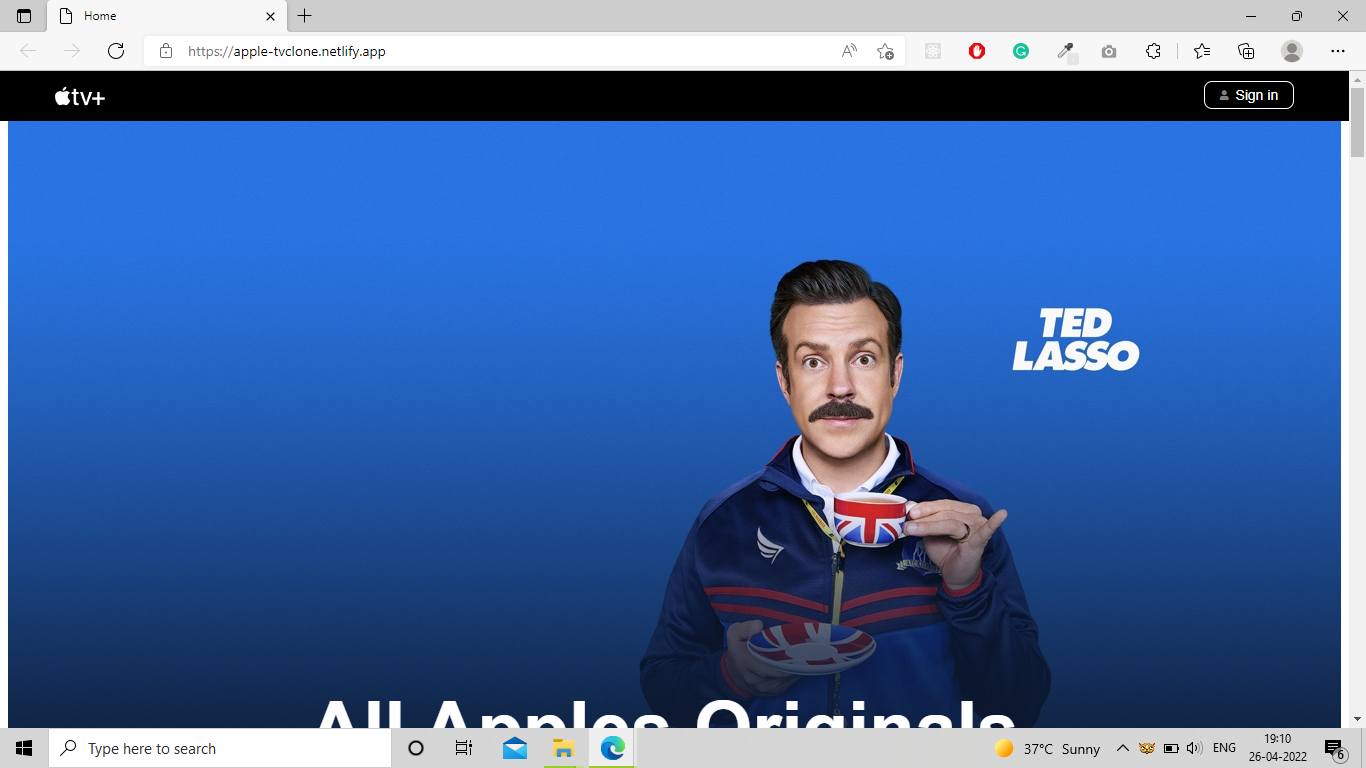Change the ENG input language

point(1224,748)
